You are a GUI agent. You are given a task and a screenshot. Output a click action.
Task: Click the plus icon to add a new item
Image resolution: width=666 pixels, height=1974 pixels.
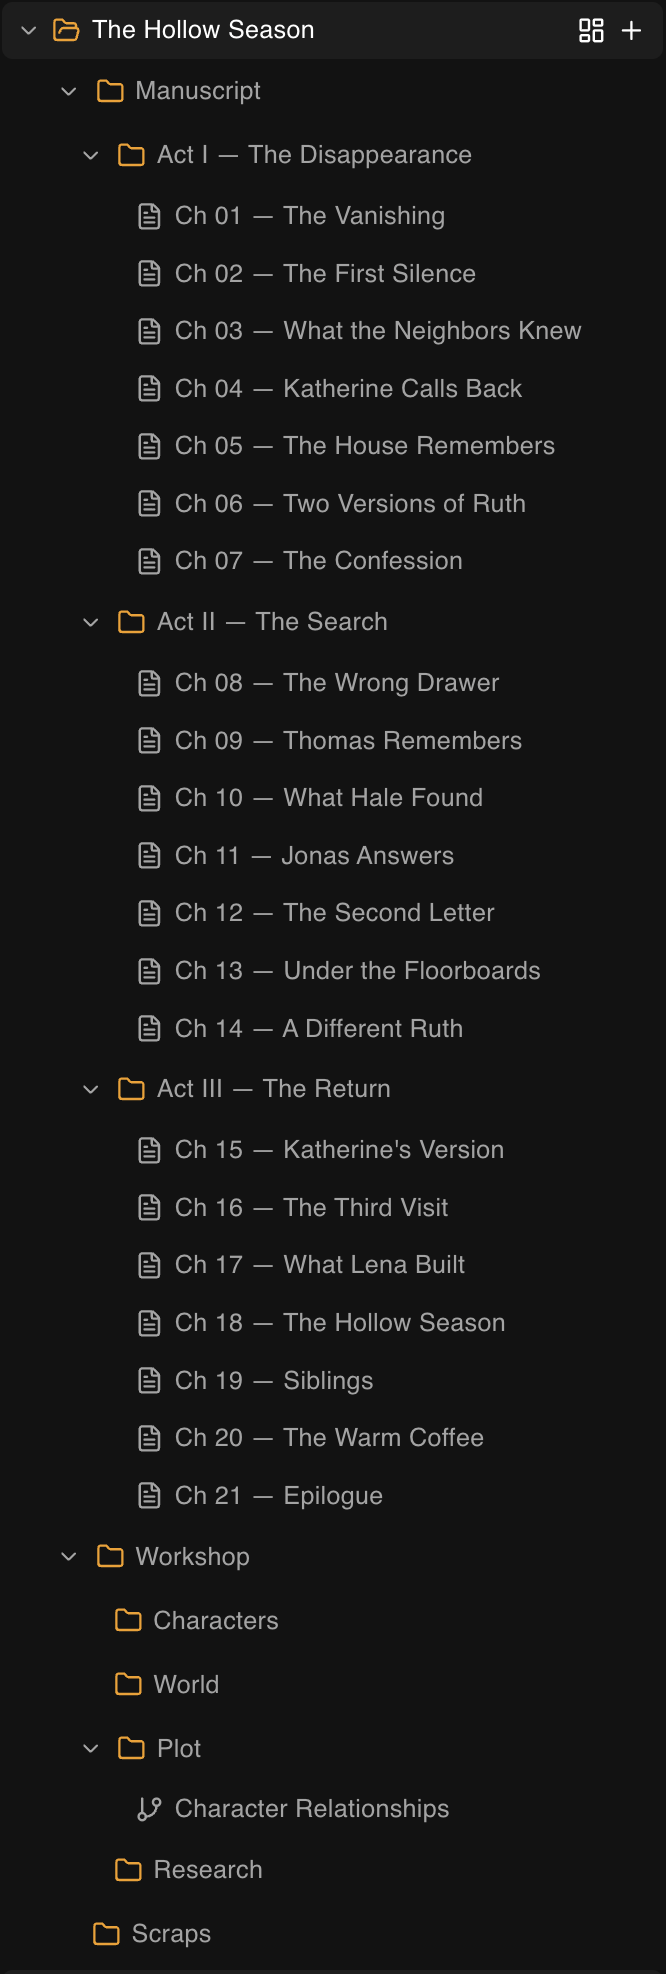pos(632,30)
